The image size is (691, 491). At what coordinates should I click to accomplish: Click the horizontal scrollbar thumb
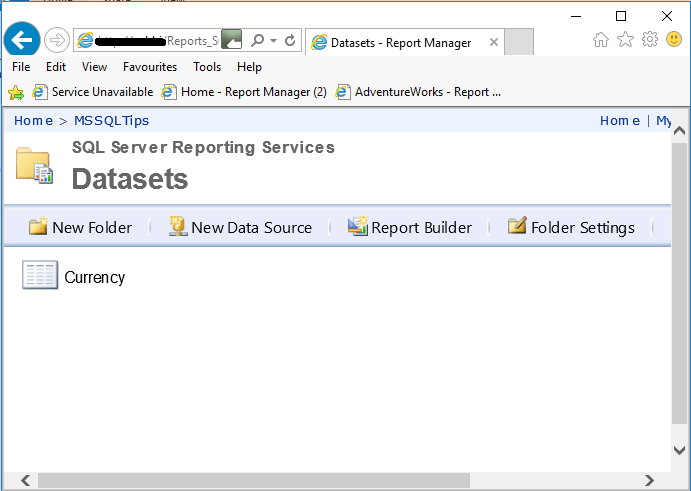[x=254, y=480]
